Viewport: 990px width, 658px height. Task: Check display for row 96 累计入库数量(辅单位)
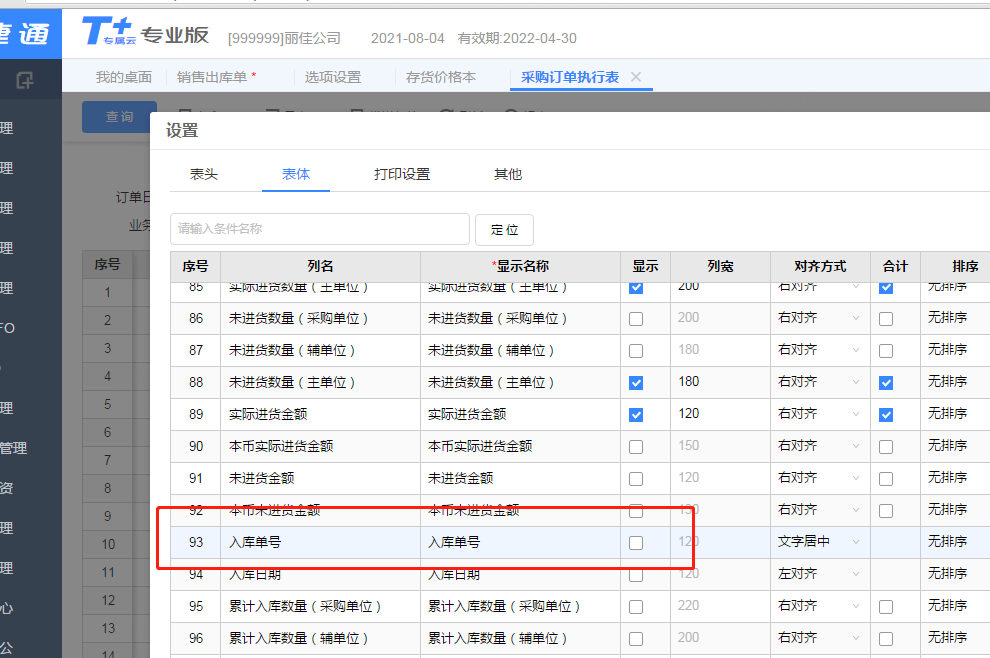[636, 639]
